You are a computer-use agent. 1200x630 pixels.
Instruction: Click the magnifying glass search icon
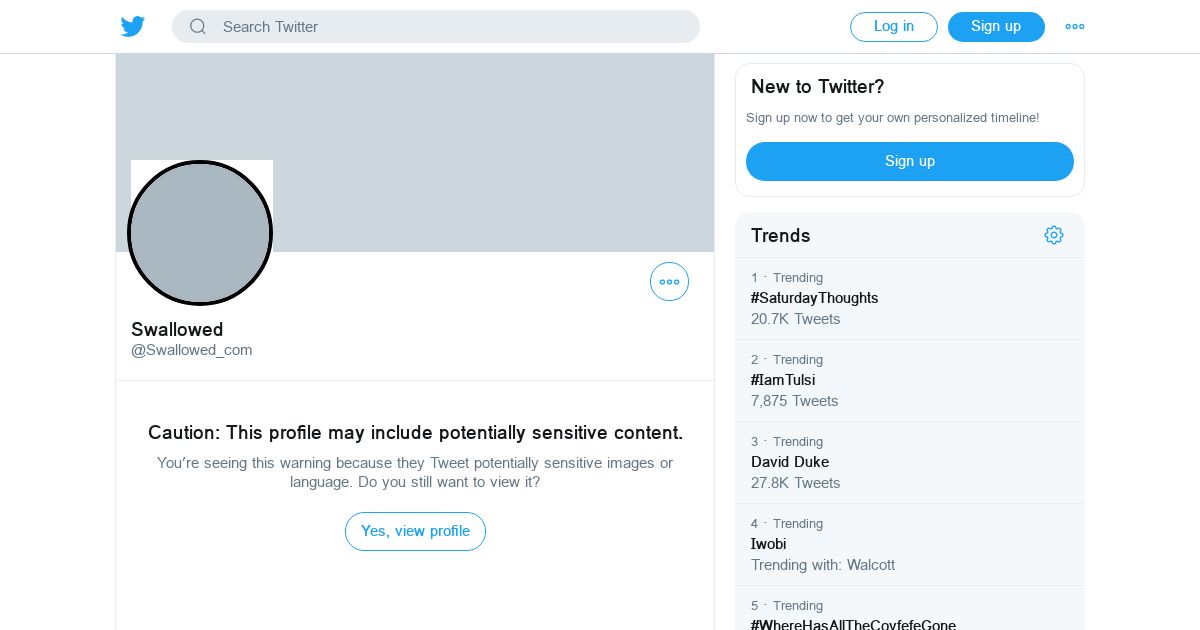198,27
